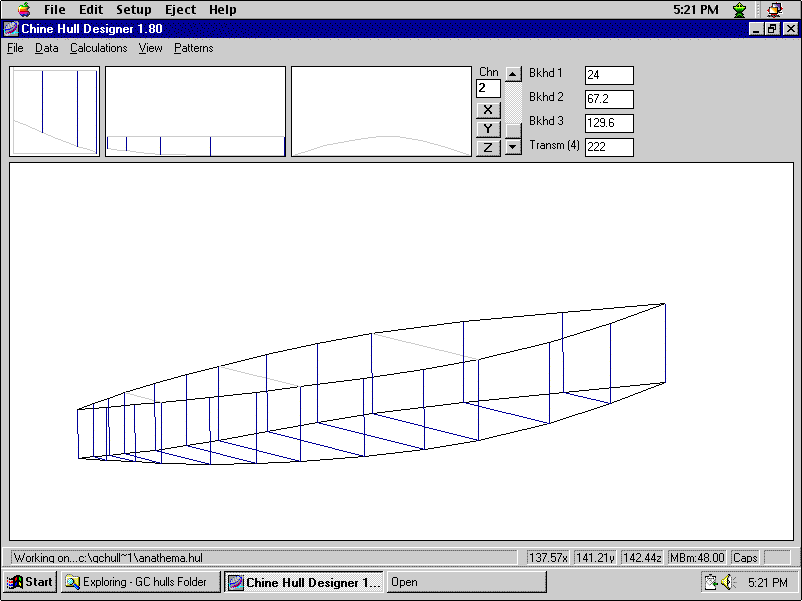Click the green figure icon in top bar
Image resolution: width=802 pixels, height=601 pixels.
tap(739, 10)
